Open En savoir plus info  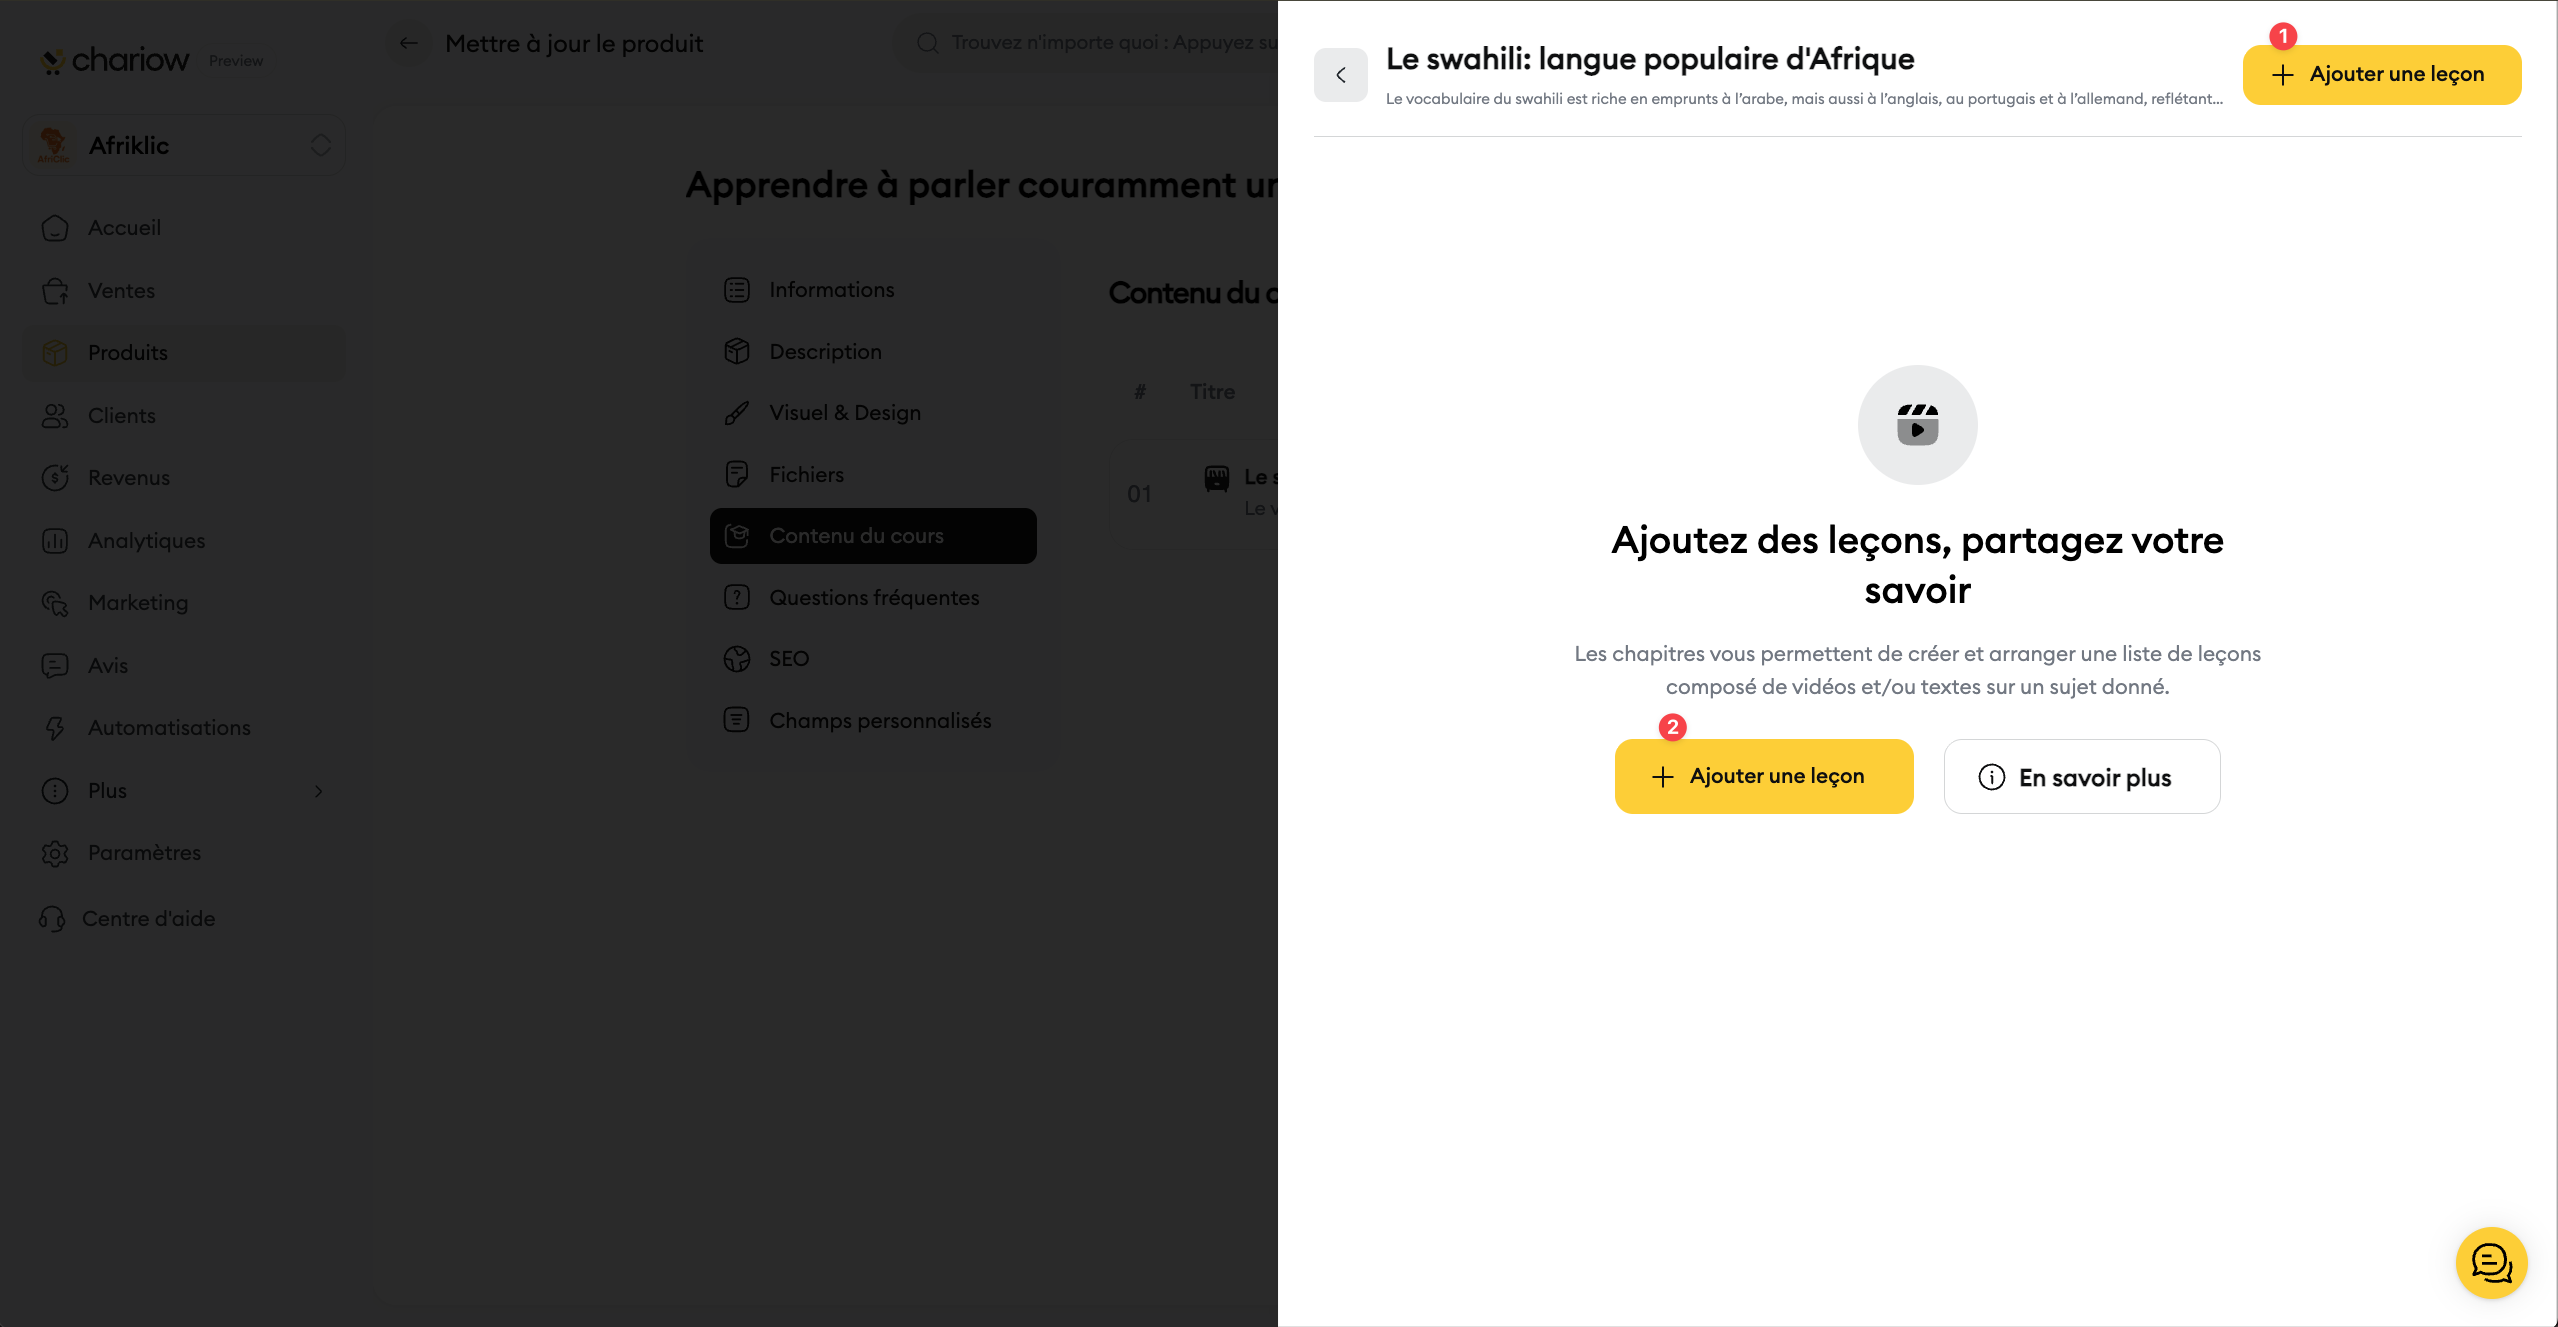pos(2081,777)
